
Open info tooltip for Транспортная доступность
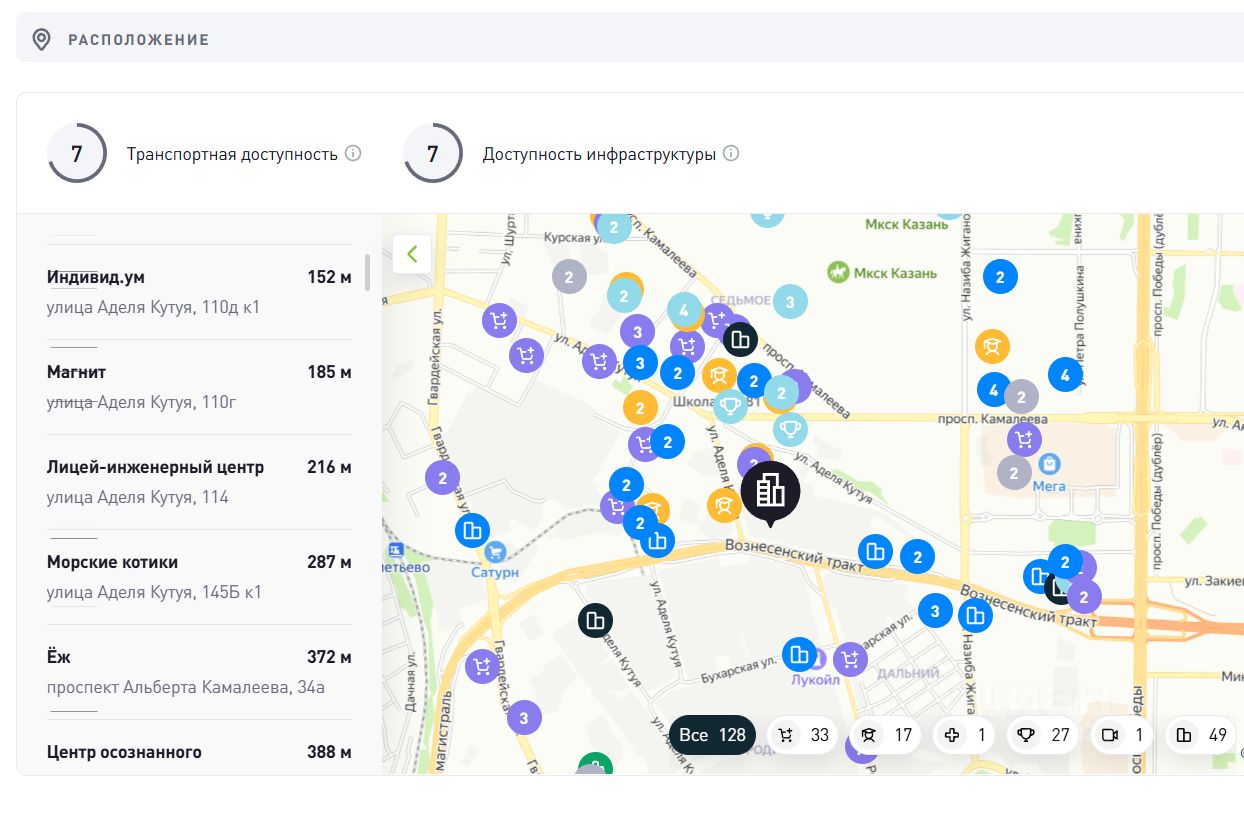coord(353,154)
